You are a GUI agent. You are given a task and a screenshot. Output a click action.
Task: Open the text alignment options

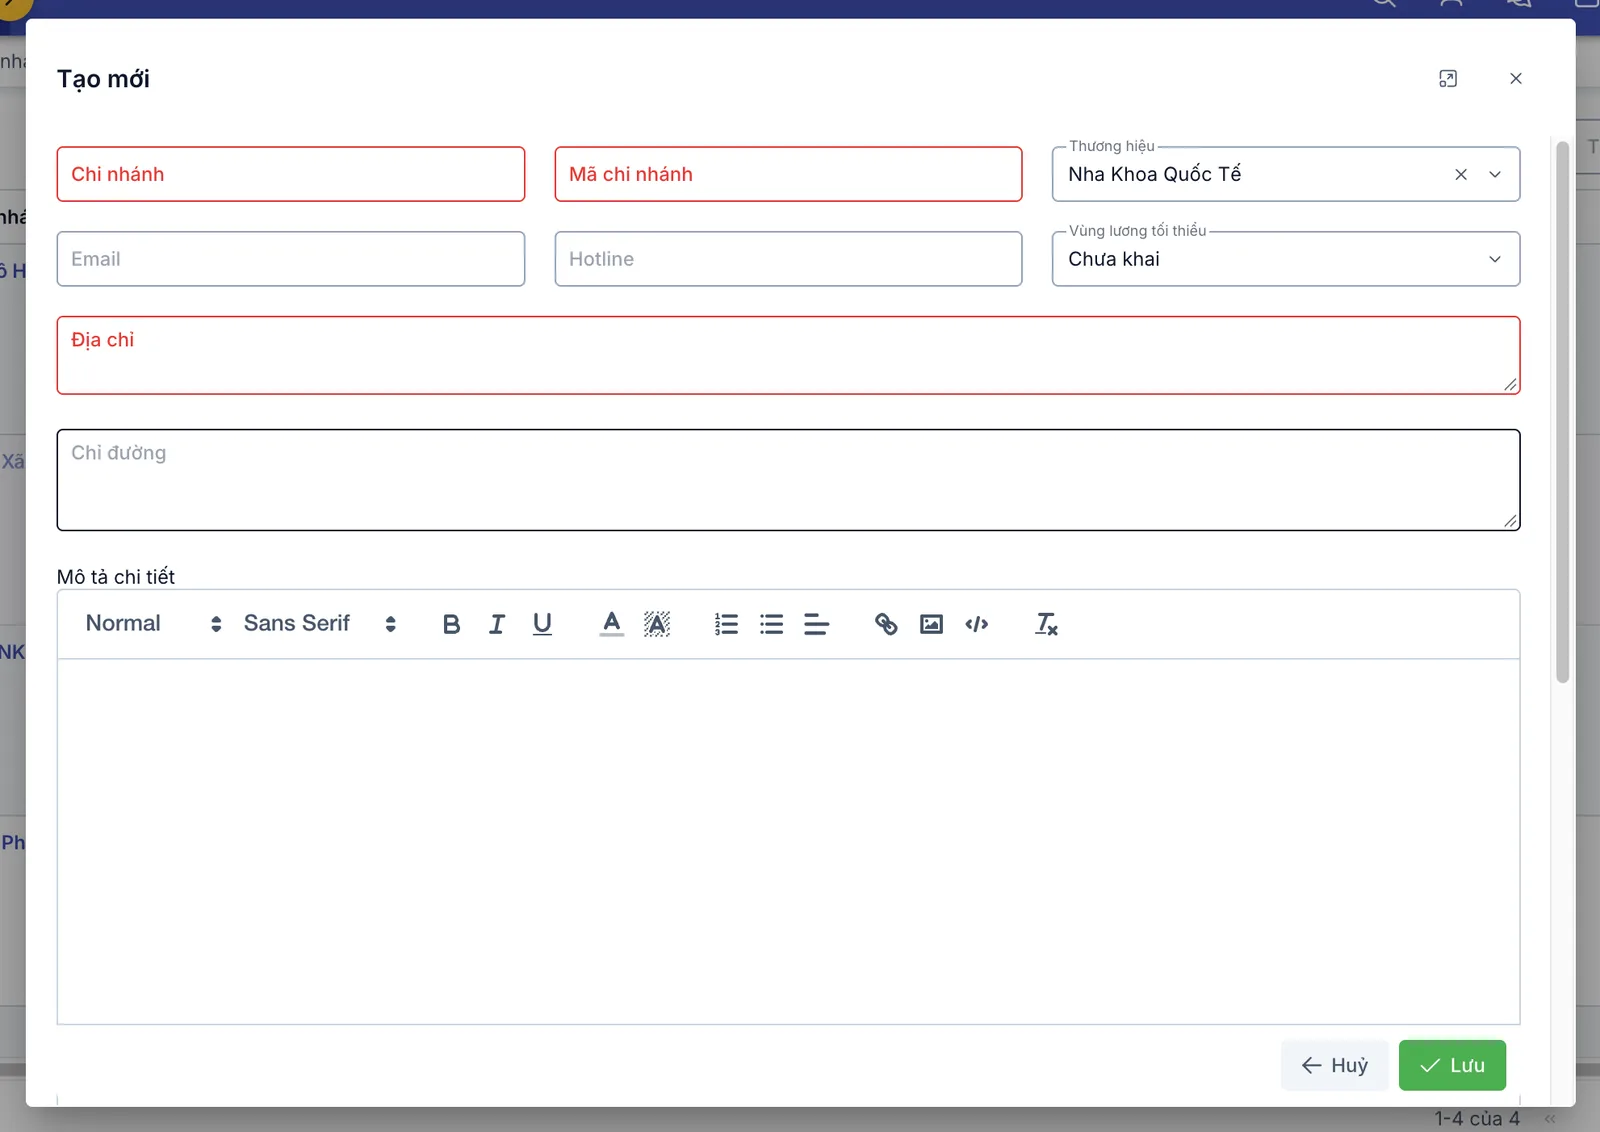(816, 624)
